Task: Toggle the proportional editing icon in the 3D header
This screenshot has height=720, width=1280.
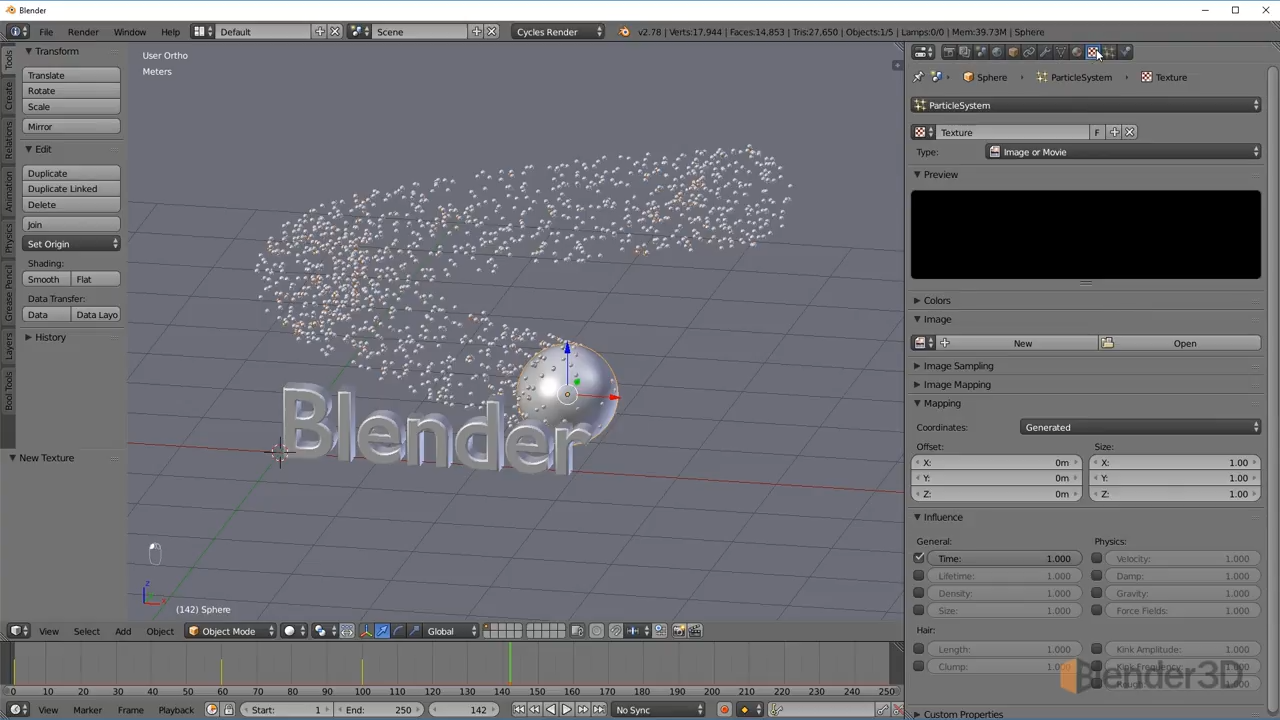Action: click(x=596, y=631)
